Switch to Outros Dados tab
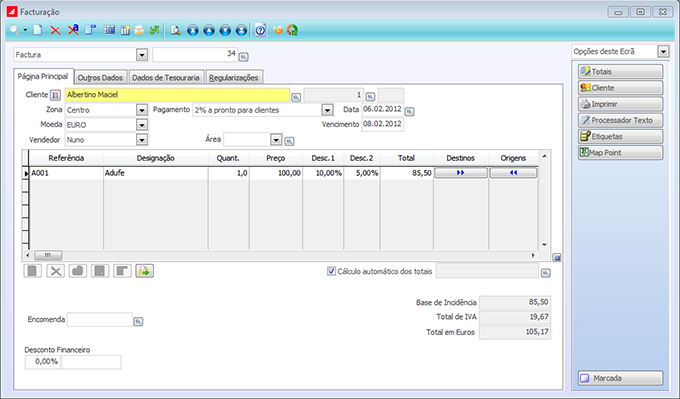 tap(100, 78)
